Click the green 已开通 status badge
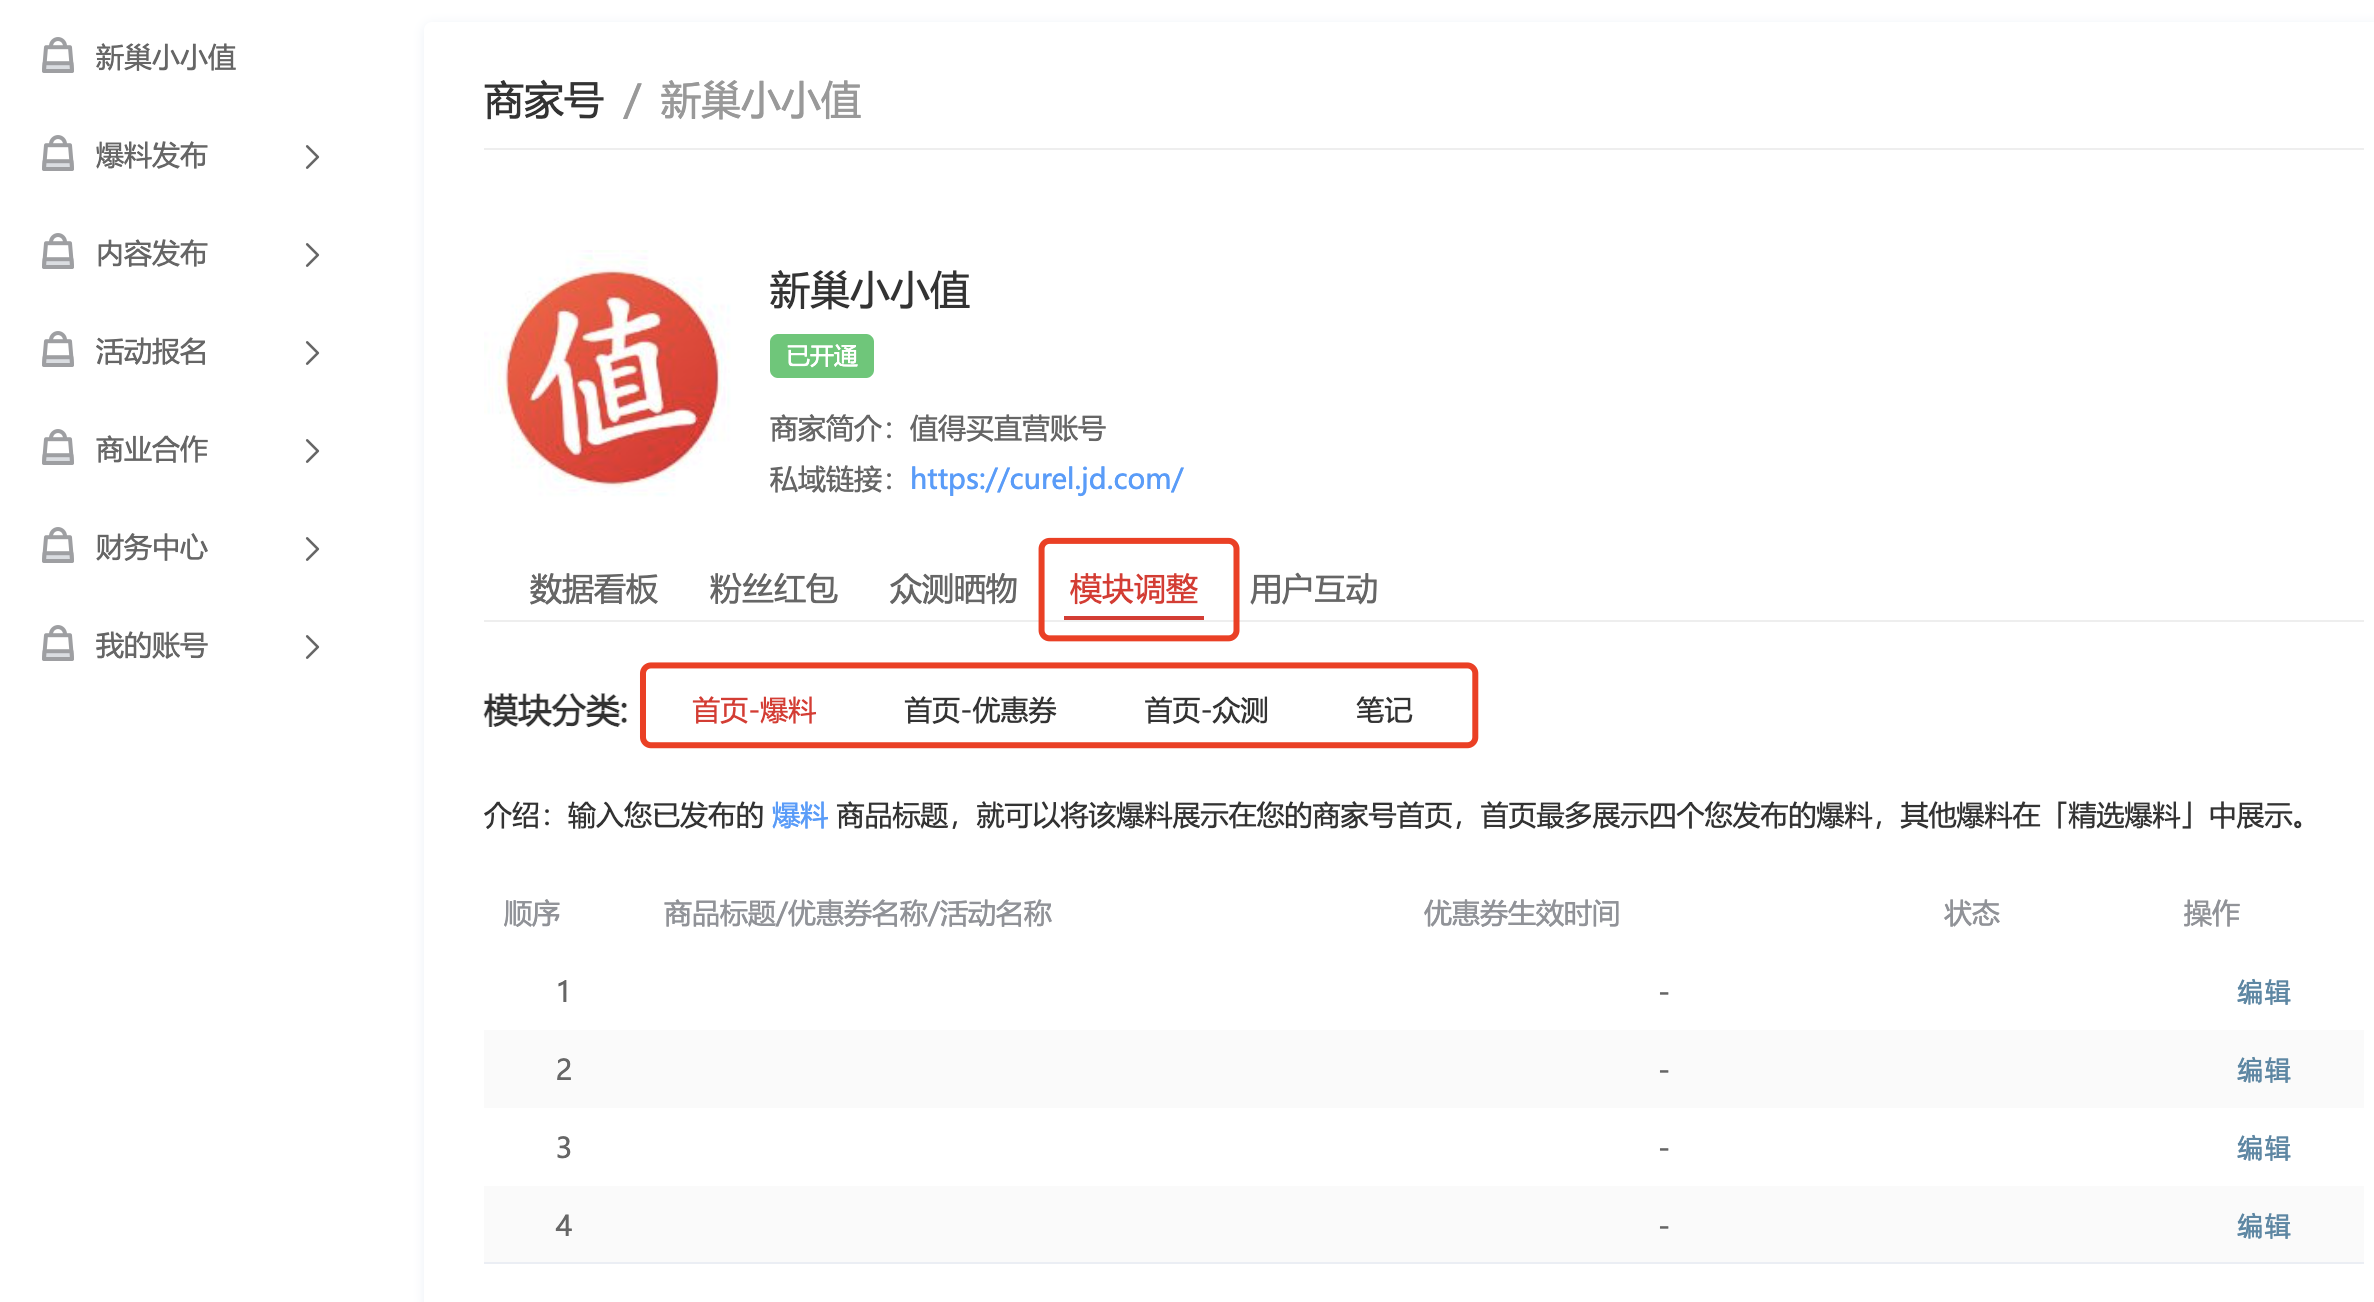This screenshot has height=1302, width=2374. pos(822,356)
